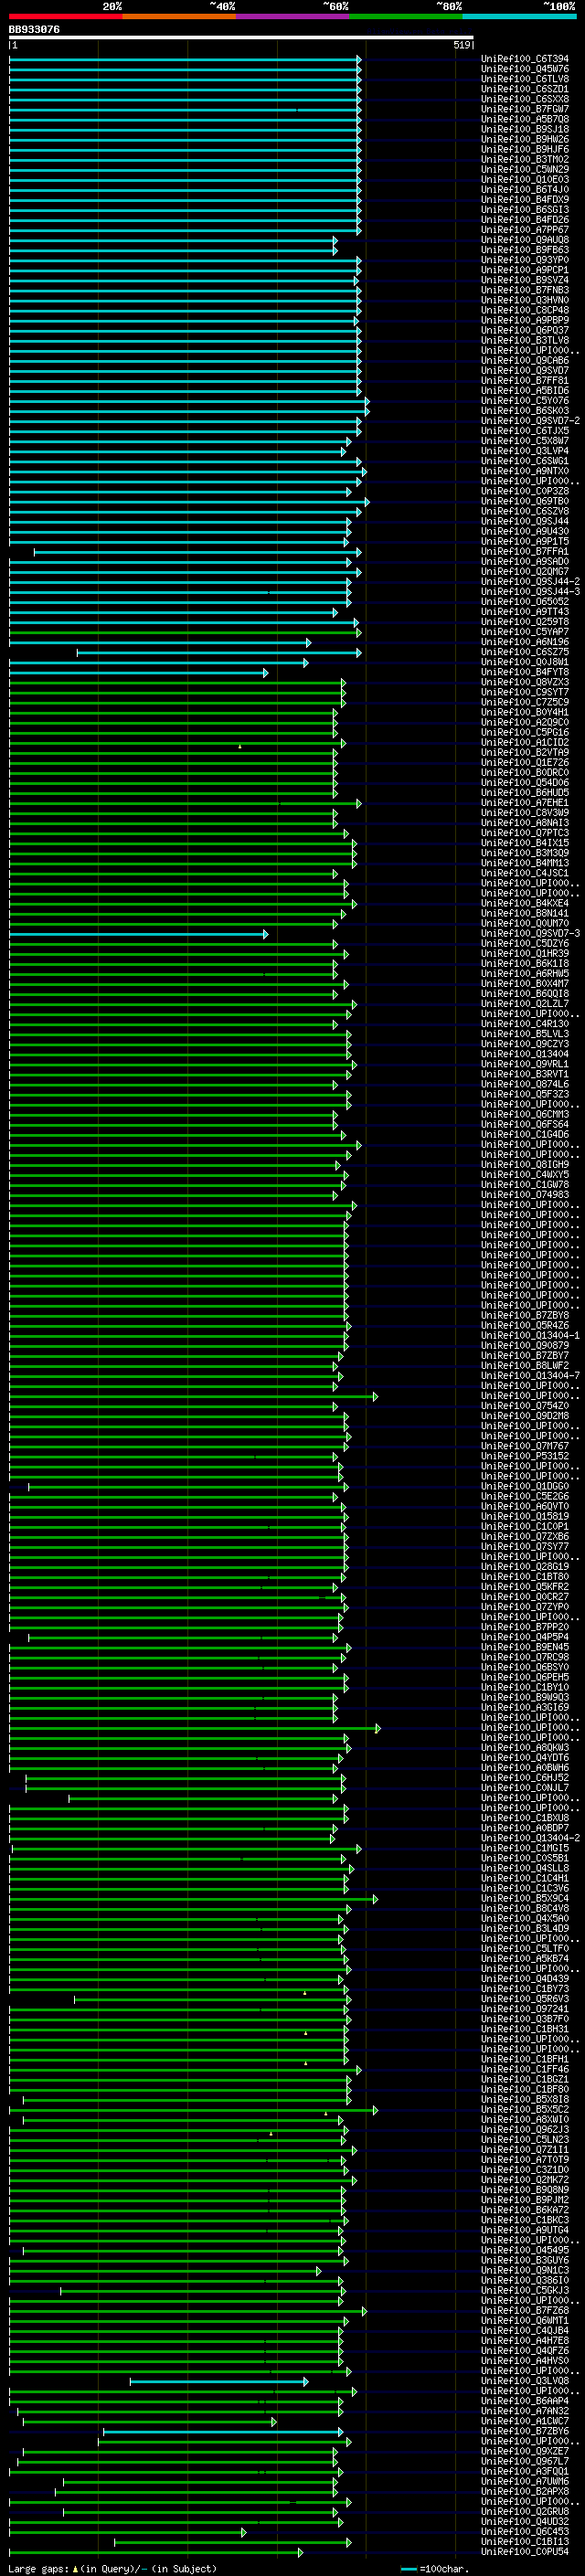The width and height of the screenshot is (585, 2576).
Task: Select the UniRef100_A7PP67 label
Action: point(525,230)
